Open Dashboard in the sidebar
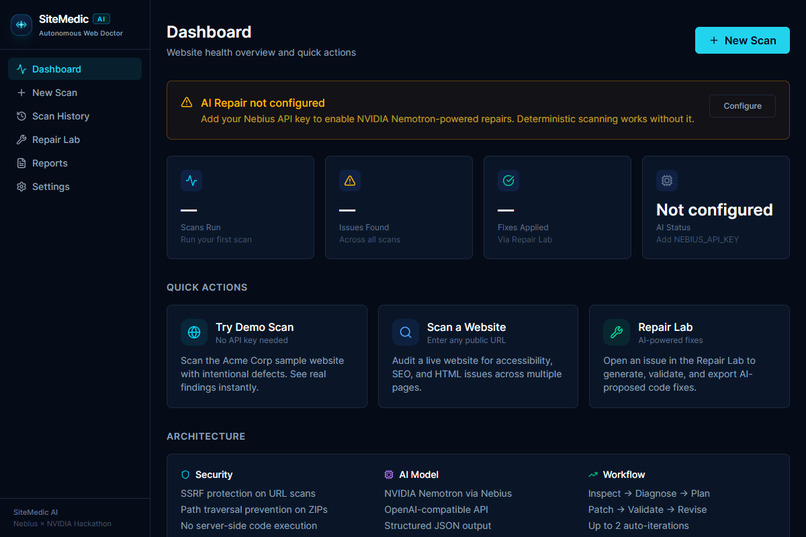806x537 pixels. point(75,69)
